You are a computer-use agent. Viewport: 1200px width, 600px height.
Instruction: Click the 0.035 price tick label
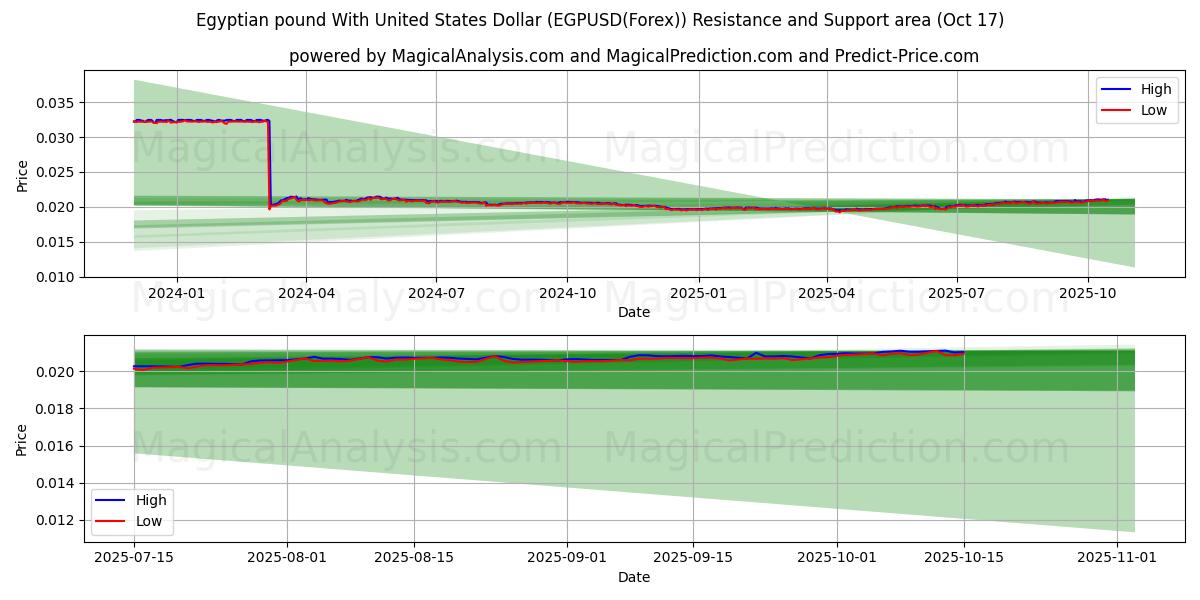tap(56, 103)
